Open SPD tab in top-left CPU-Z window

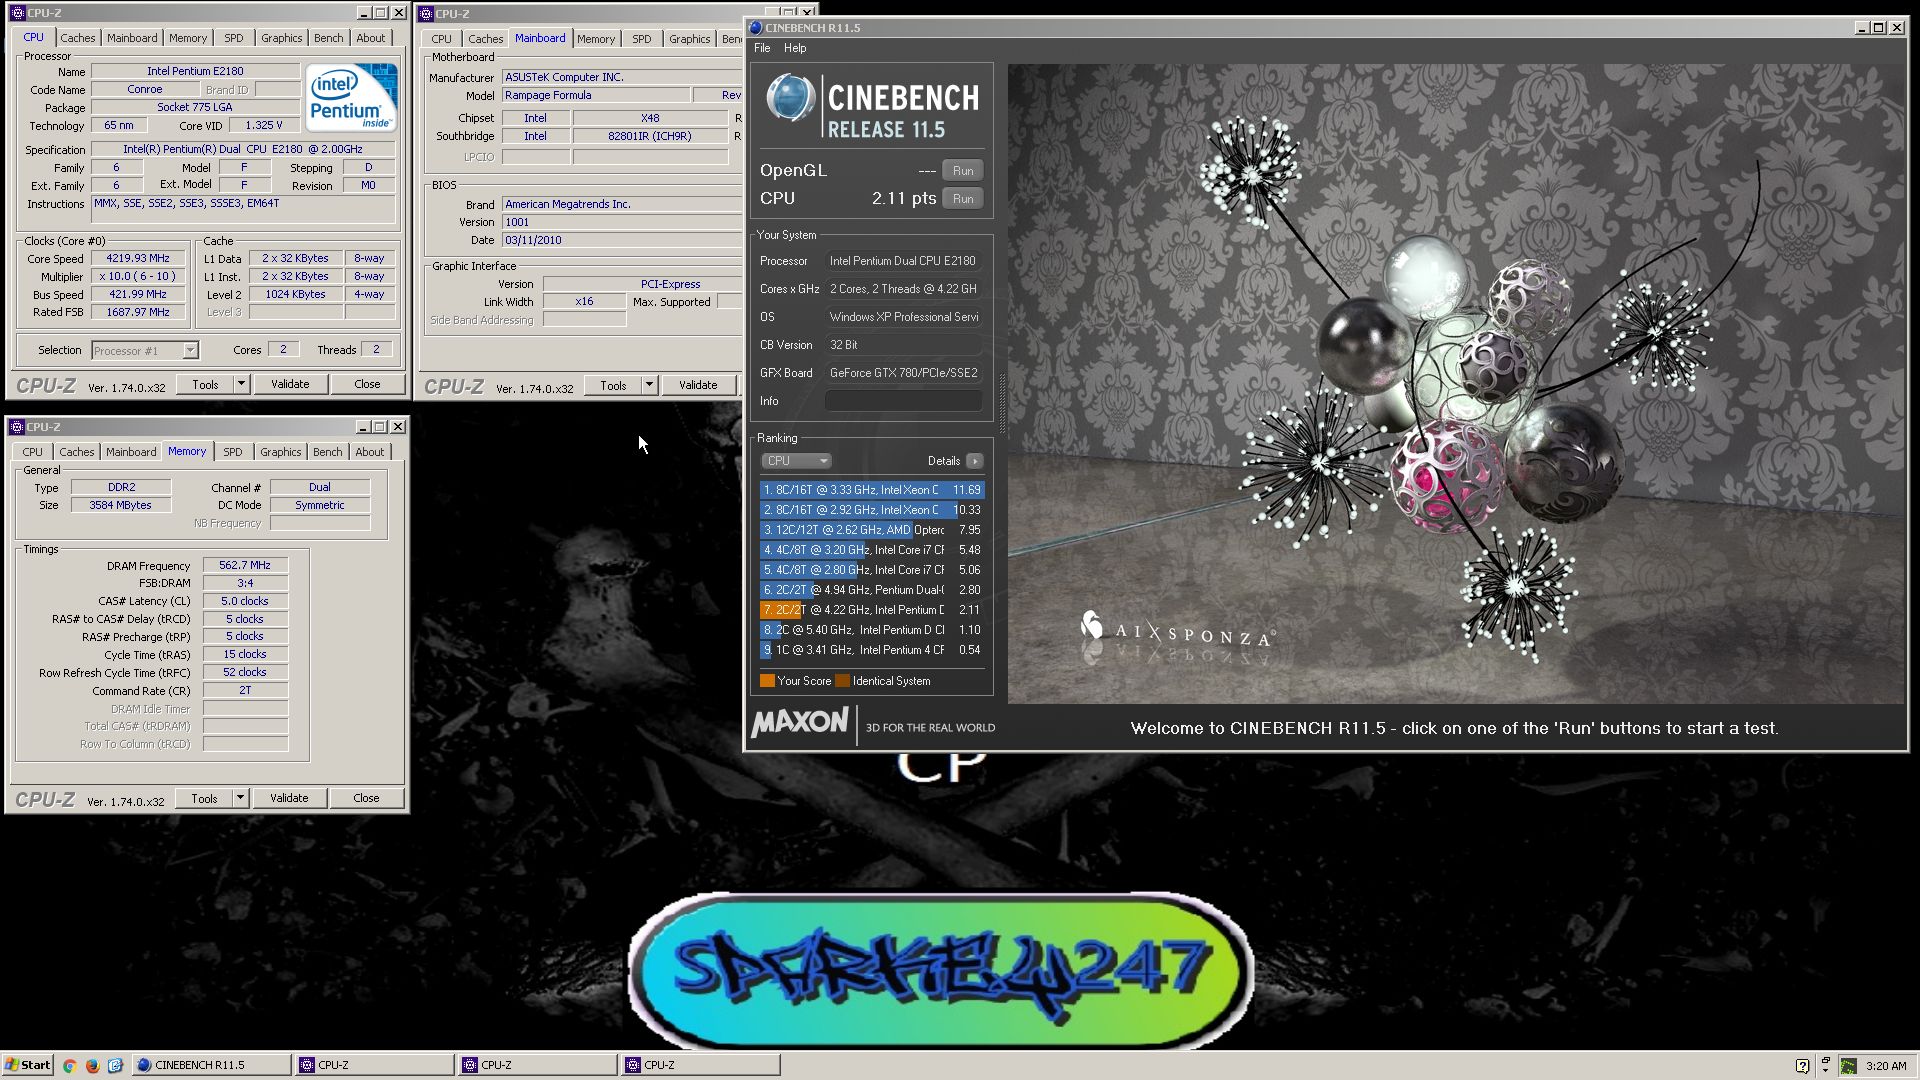233,38
